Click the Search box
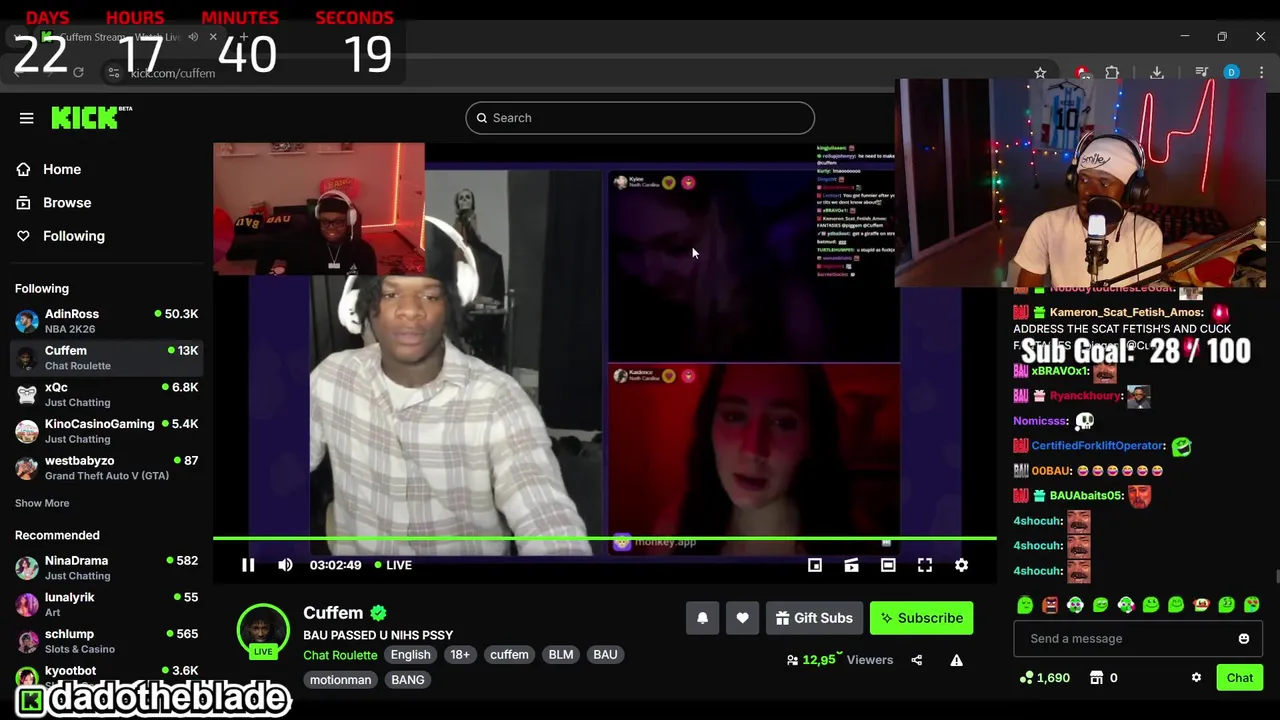 tap(640, 118)
